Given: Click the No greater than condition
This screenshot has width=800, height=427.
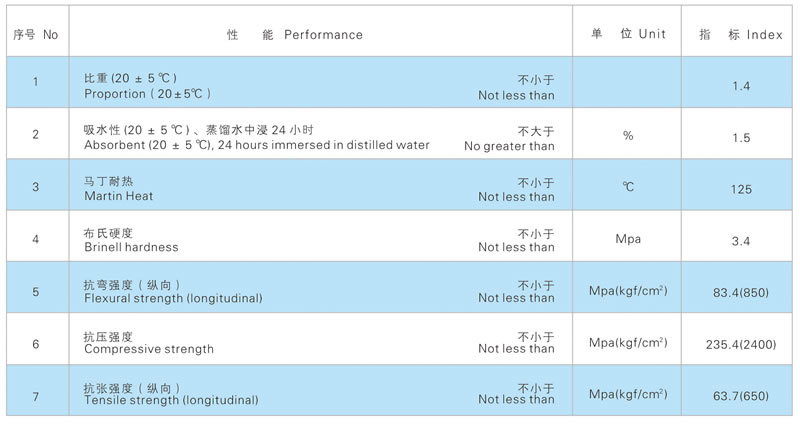Looking at the screenshot, I should [x=509, y=146].
